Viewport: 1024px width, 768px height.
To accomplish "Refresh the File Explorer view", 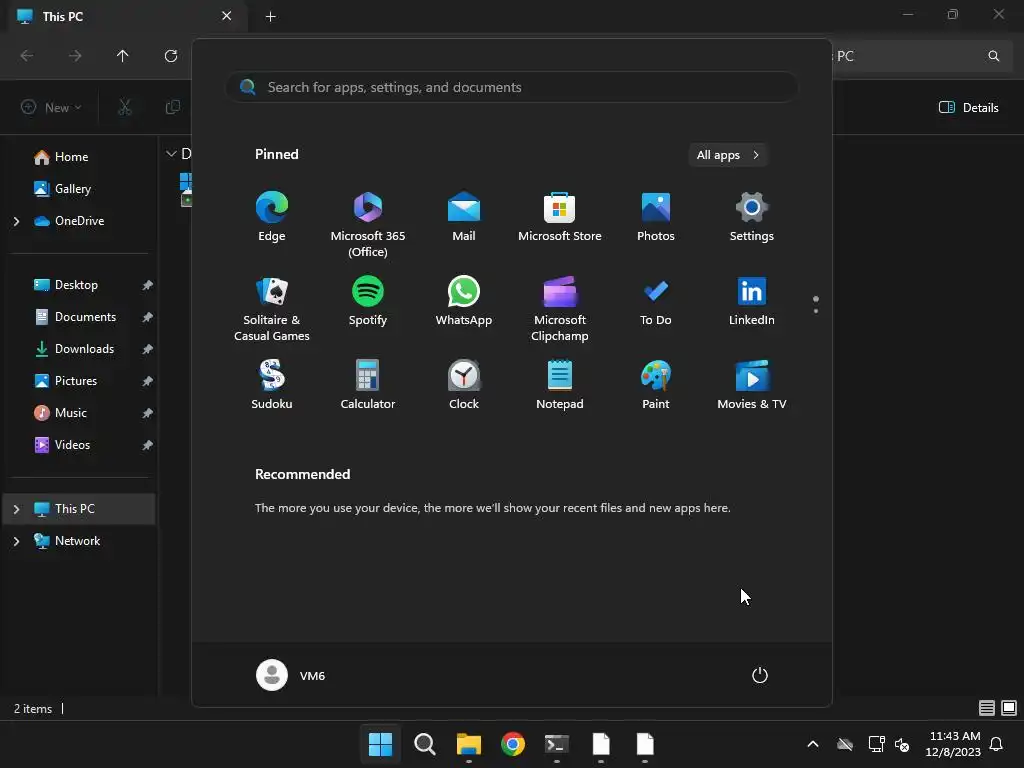I will pos(170,56).
